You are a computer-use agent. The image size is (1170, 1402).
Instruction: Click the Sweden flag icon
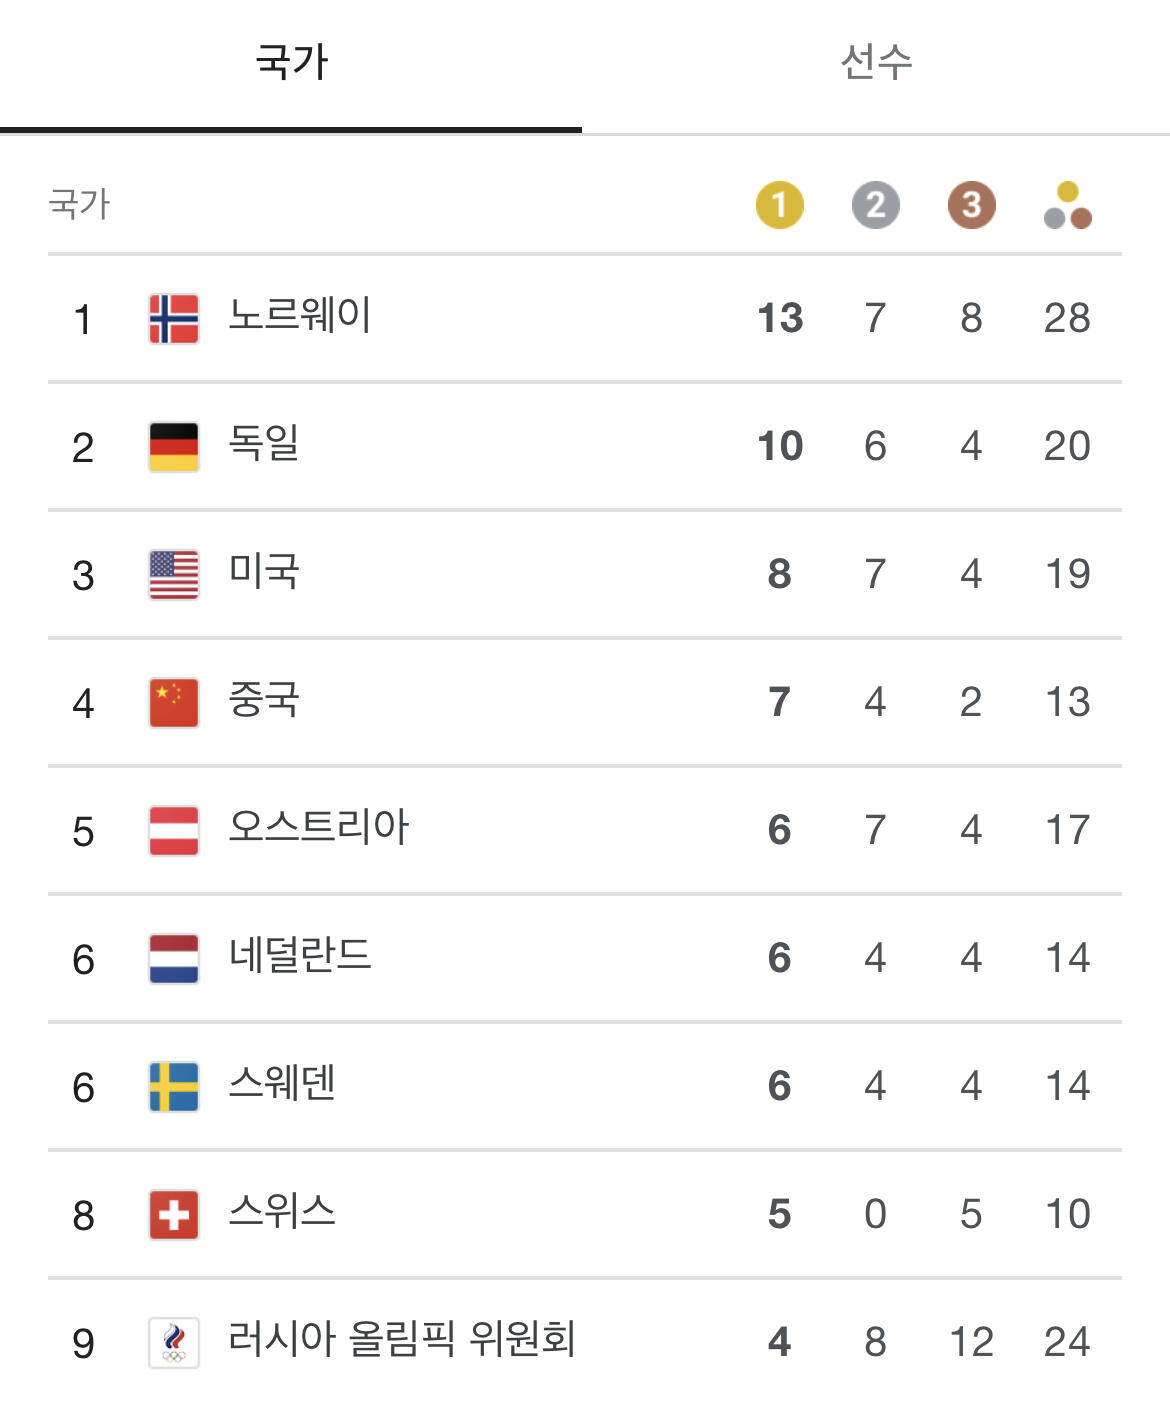click(174, 1087)
